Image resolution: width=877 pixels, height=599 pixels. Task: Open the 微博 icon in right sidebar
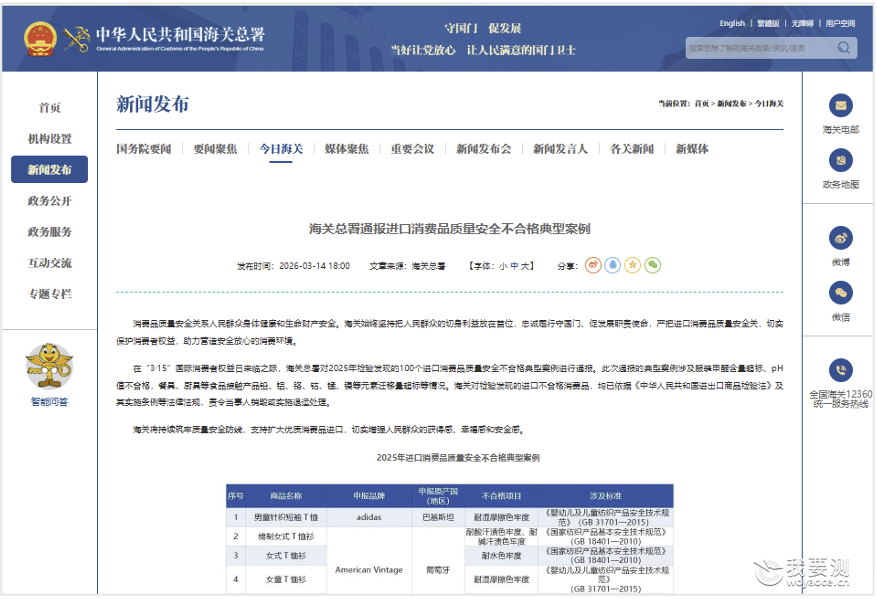(x=841, y=238)
